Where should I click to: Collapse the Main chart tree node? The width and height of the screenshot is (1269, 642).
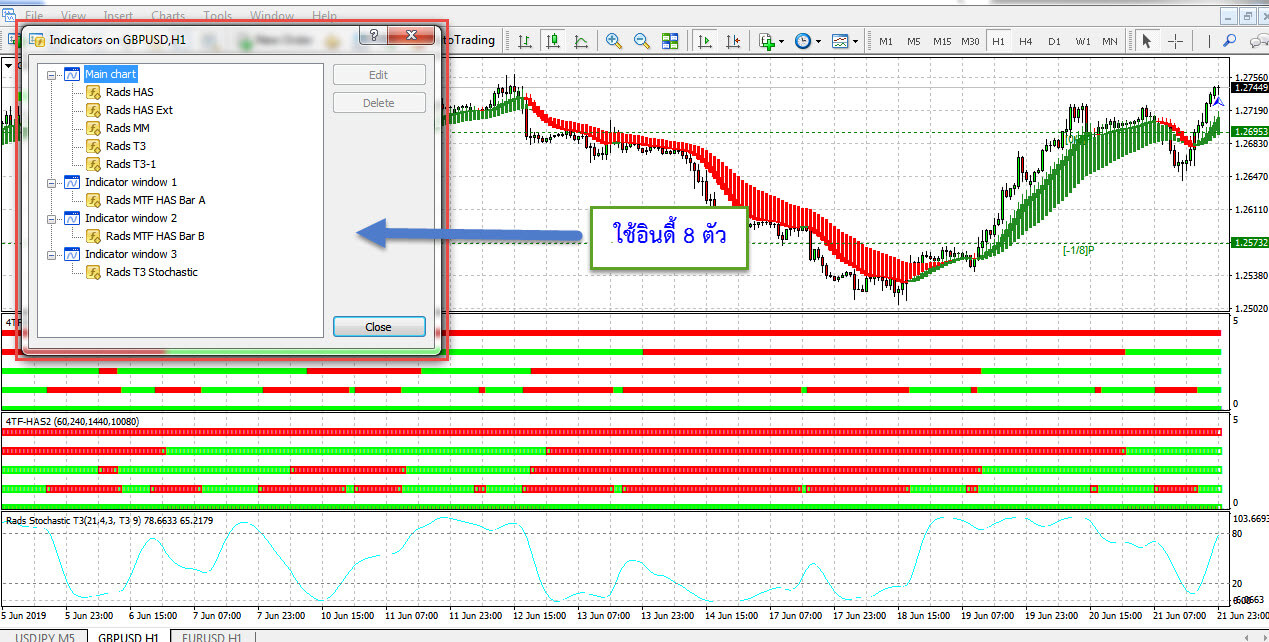click(52, 74)
